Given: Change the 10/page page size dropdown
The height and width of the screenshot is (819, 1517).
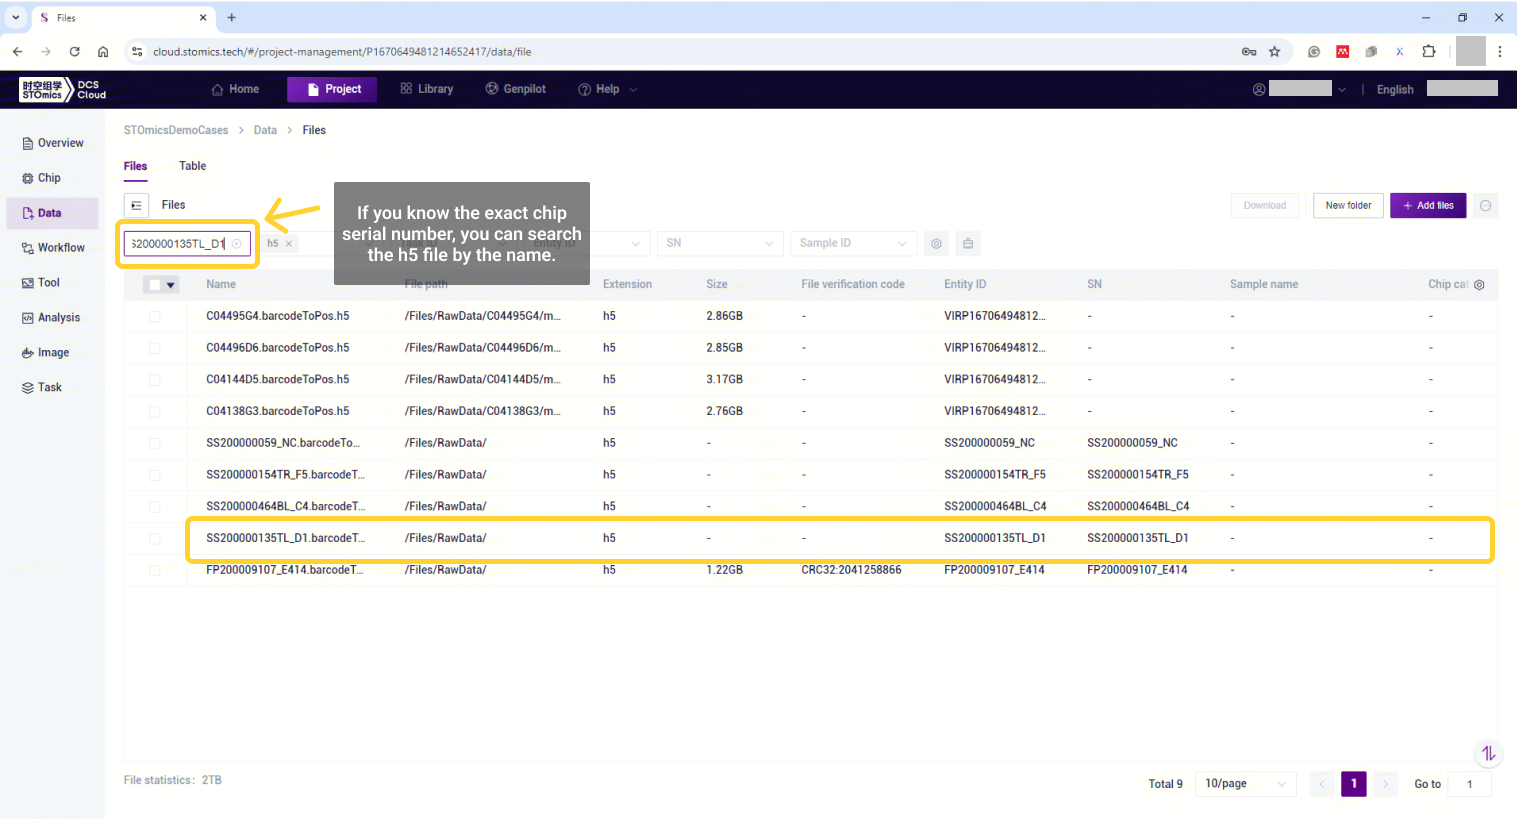Looking at the screenshot, I should coord(1245,784).
